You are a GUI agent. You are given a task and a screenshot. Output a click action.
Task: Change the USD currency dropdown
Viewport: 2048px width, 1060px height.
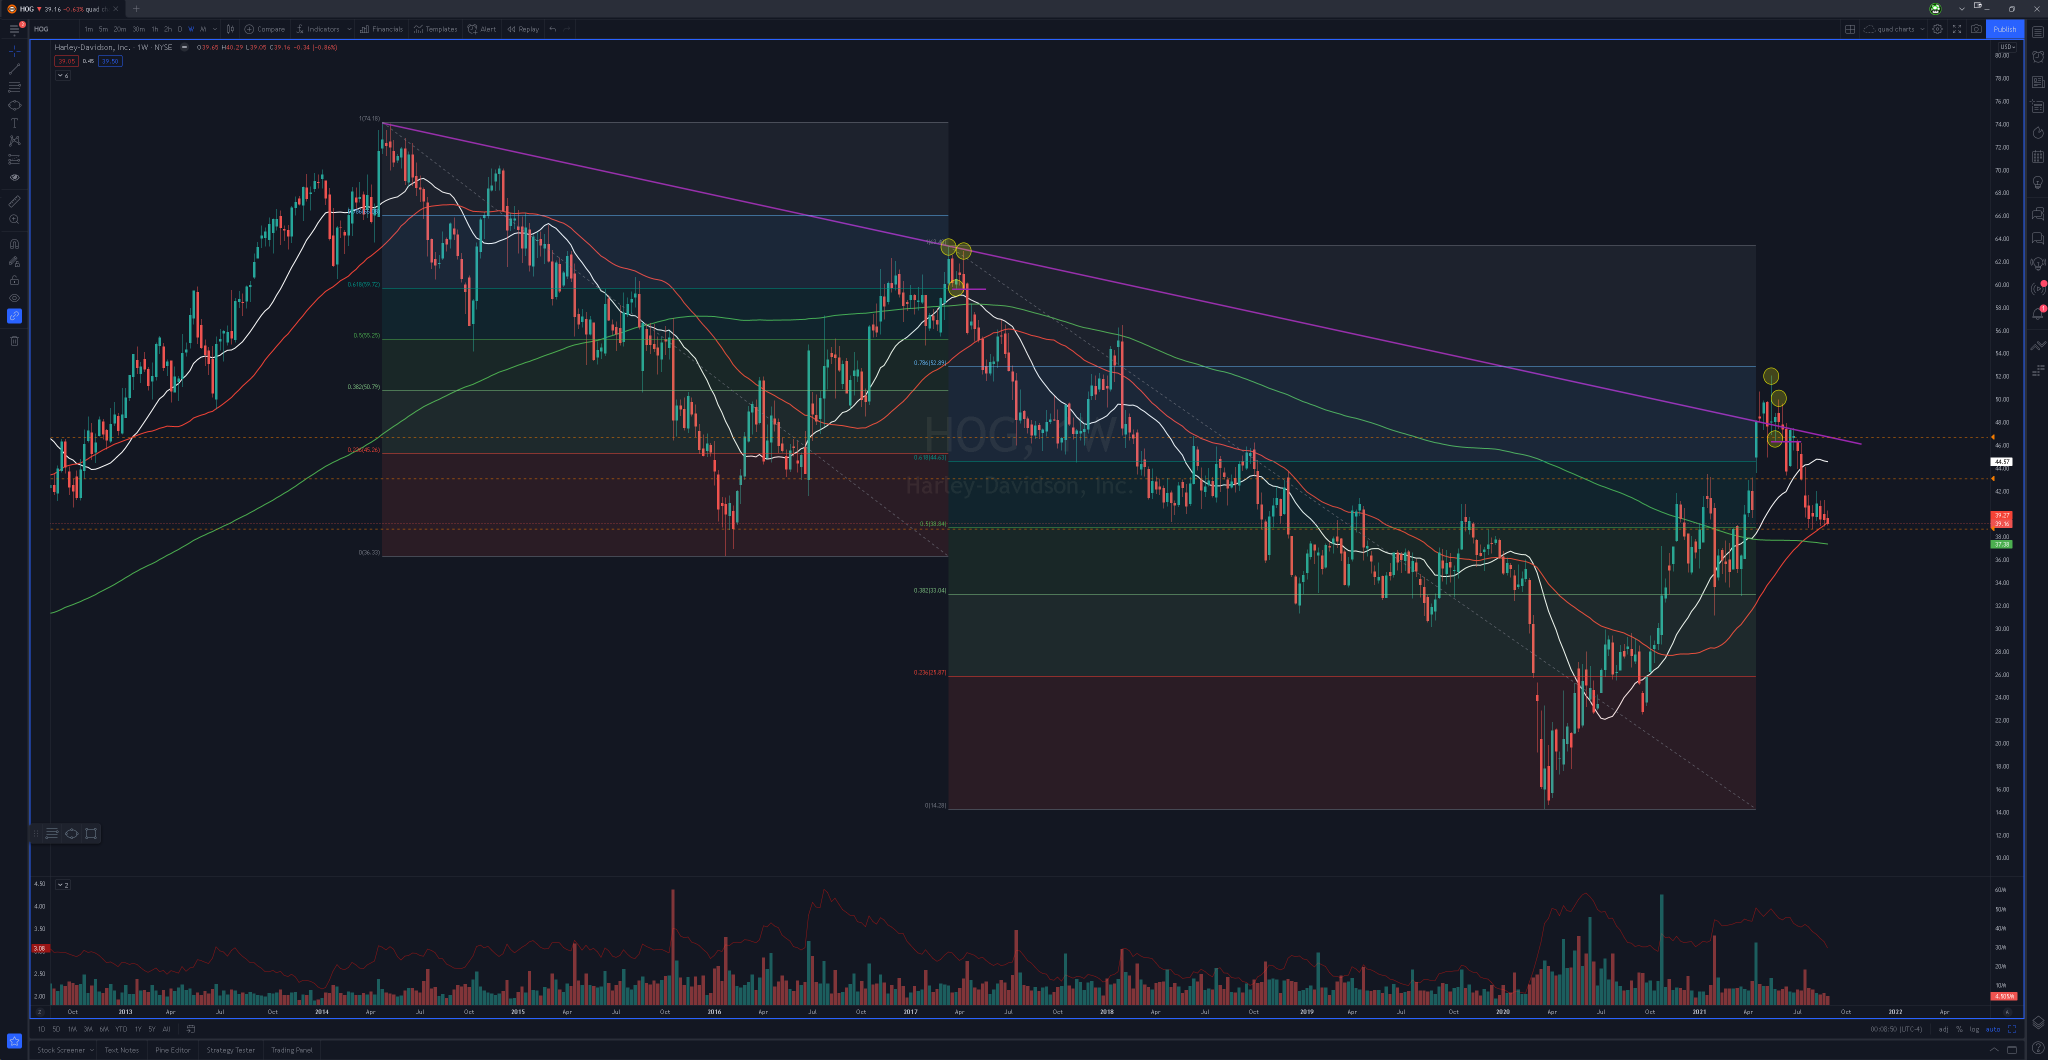click(x=2007, y=46)
